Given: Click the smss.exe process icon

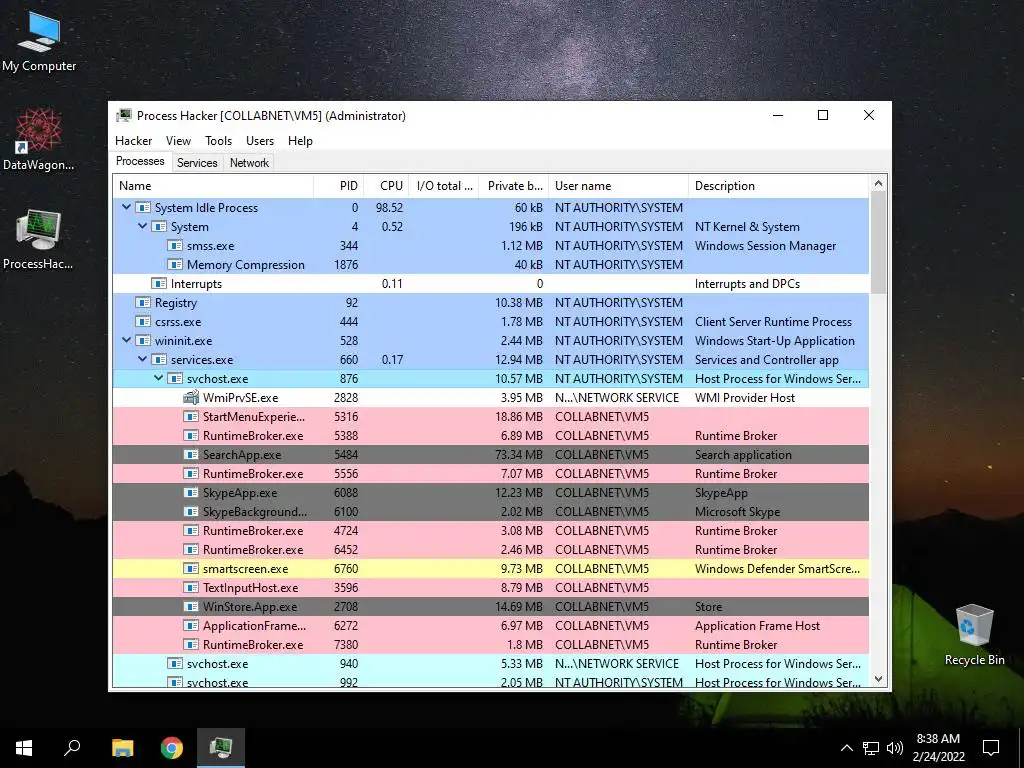Looking at the screenshot, I should tap(175, 246).
